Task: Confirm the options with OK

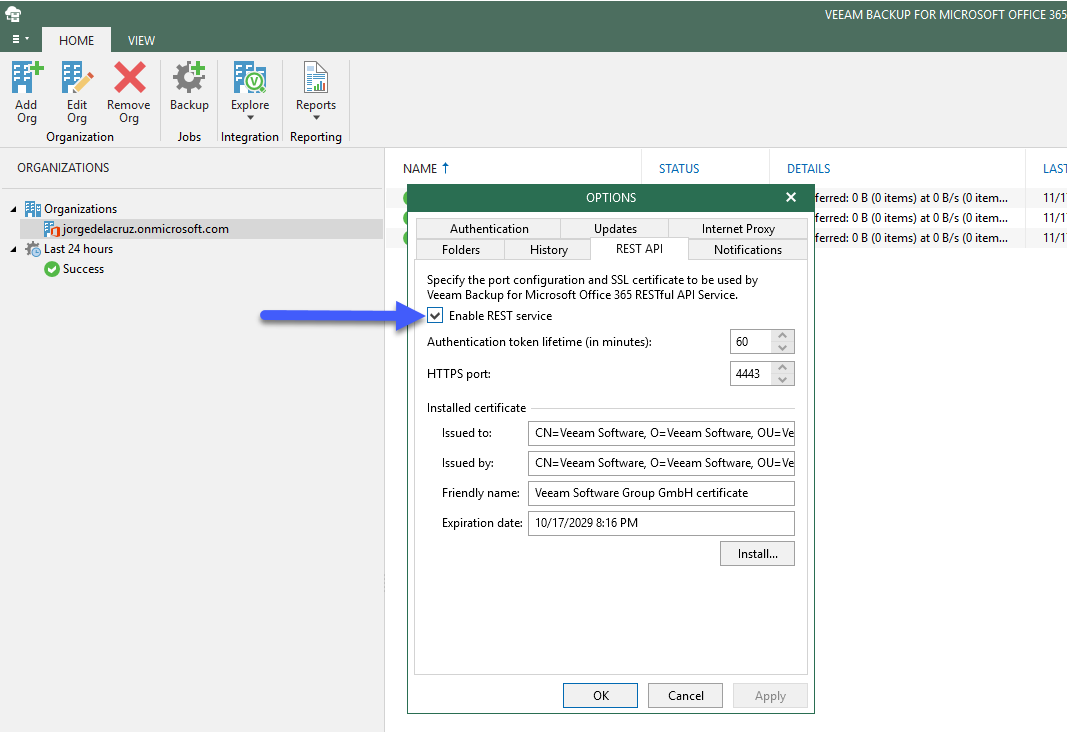Action: tap(600, 695)
